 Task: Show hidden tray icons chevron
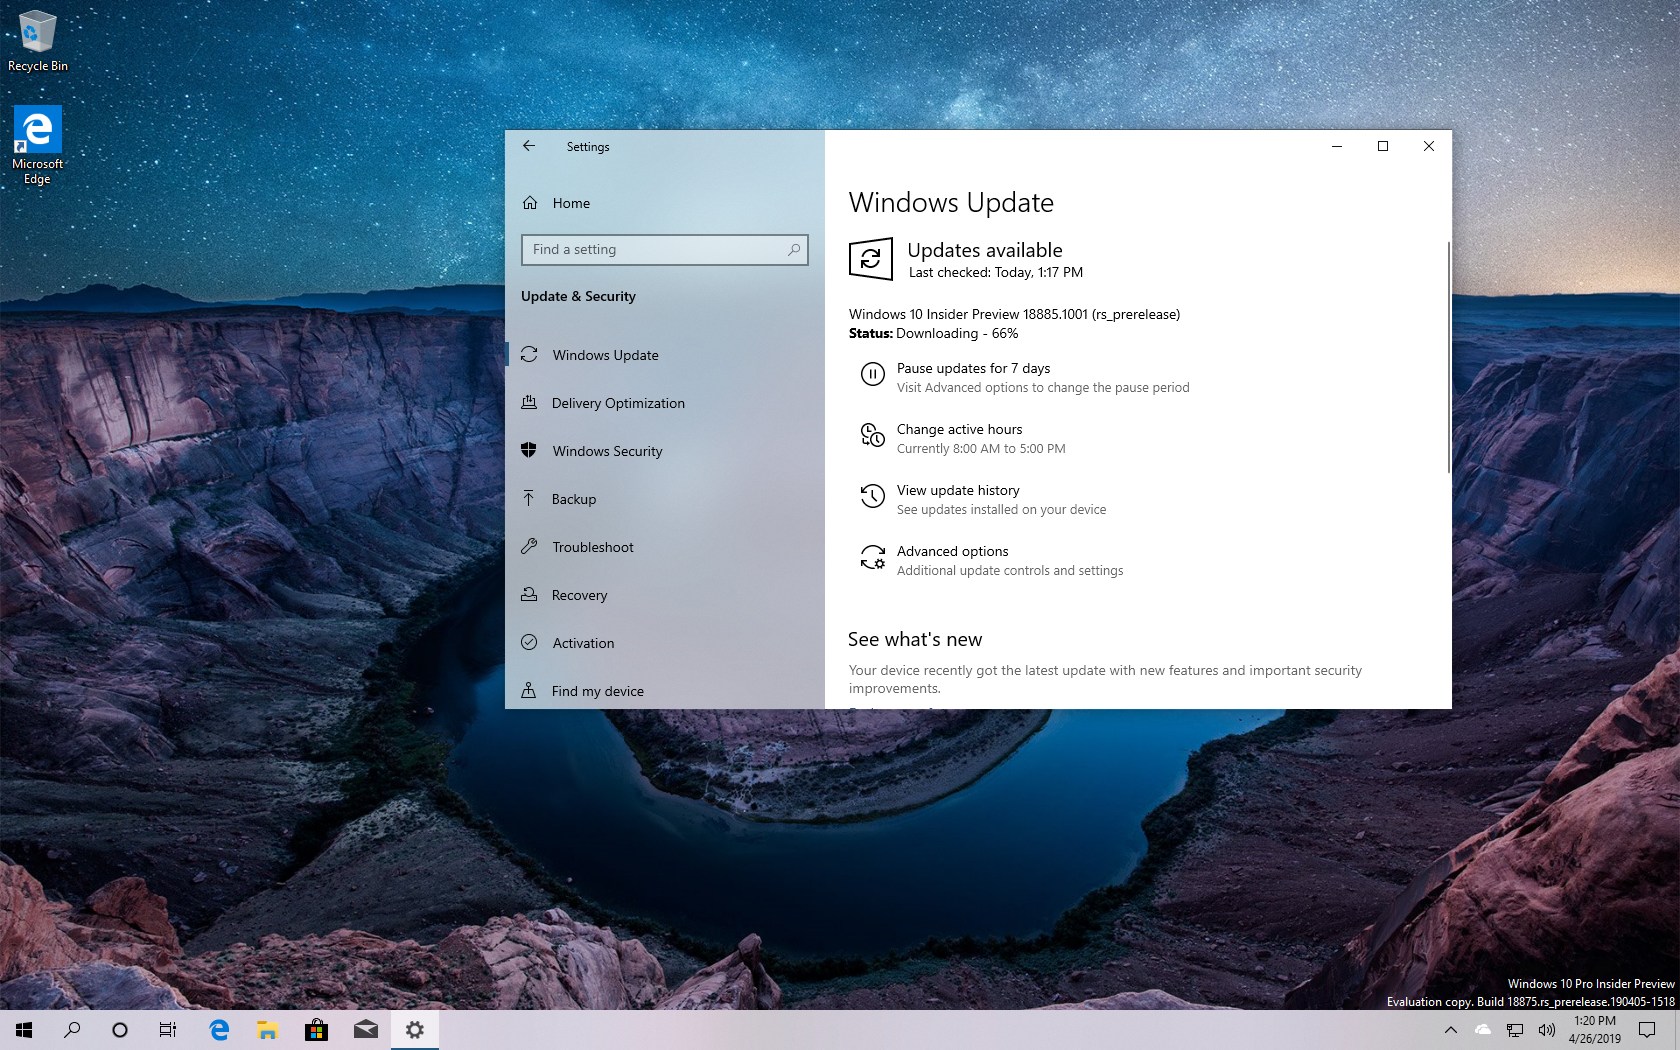pos(1451,1030)
